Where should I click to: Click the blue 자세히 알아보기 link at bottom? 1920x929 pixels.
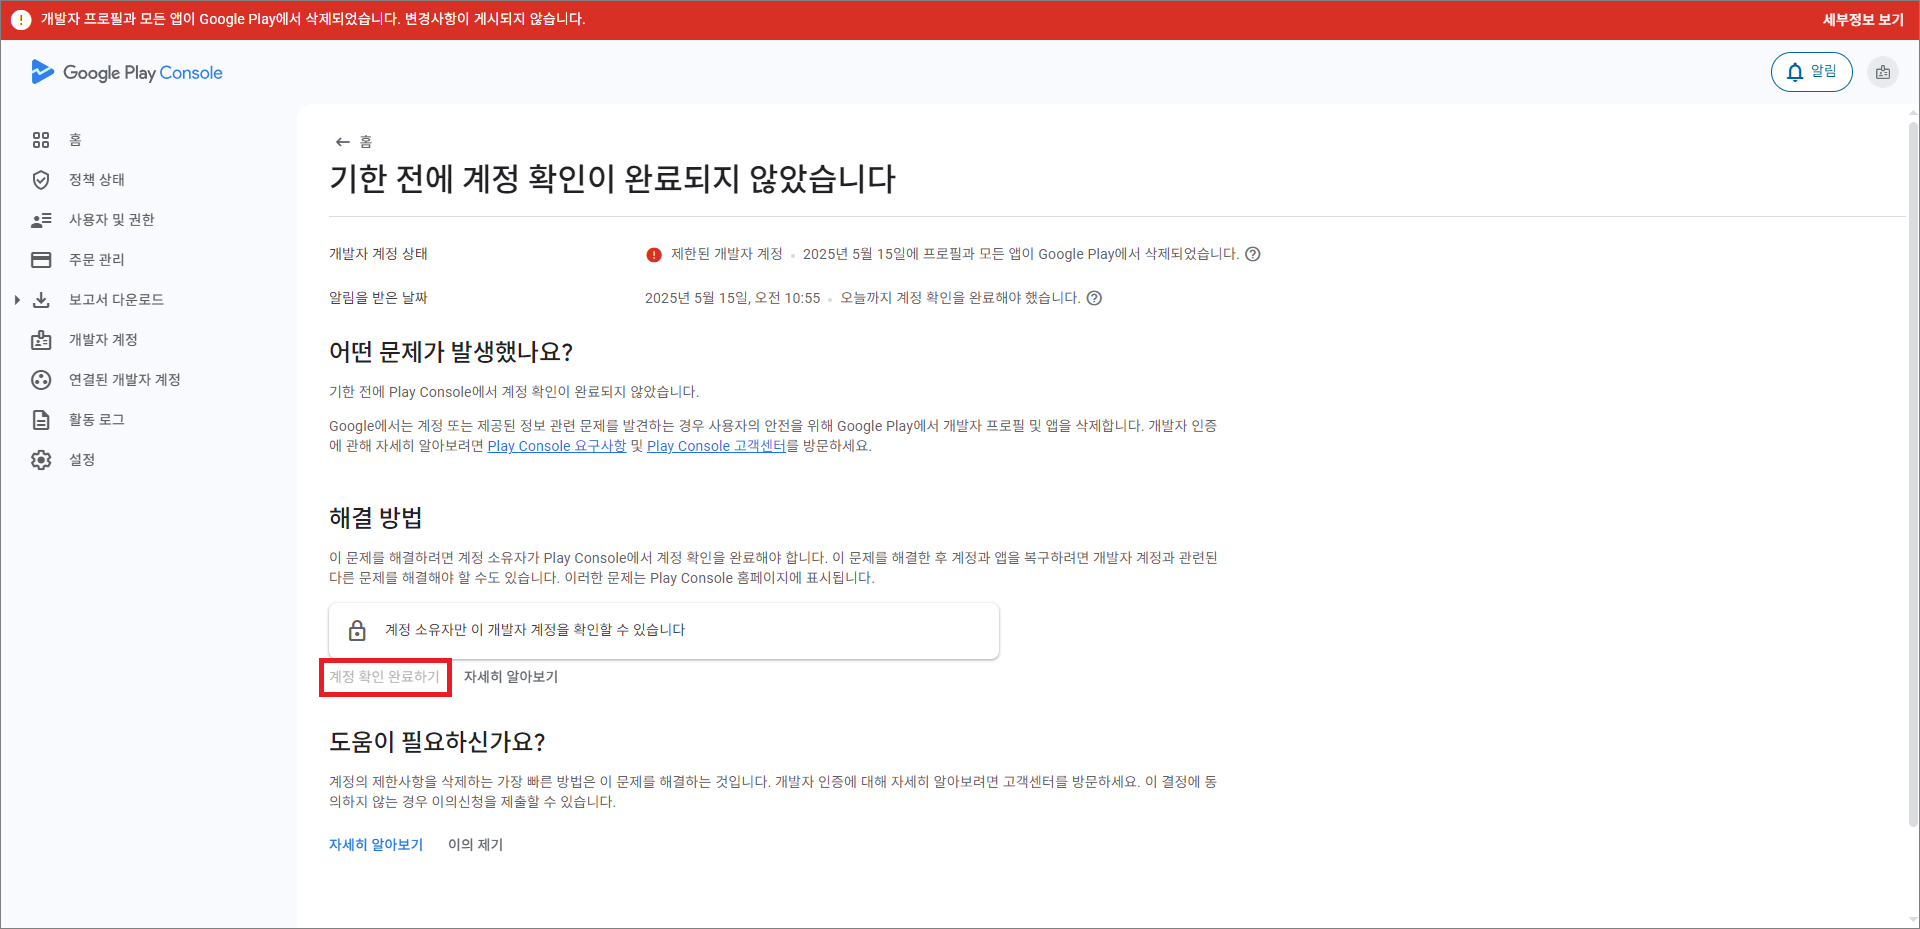click(376, 845)
